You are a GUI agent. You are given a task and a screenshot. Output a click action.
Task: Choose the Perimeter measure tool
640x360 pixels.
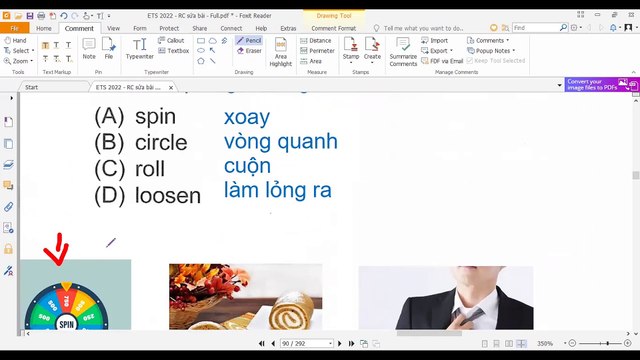[x=317, y=51]
